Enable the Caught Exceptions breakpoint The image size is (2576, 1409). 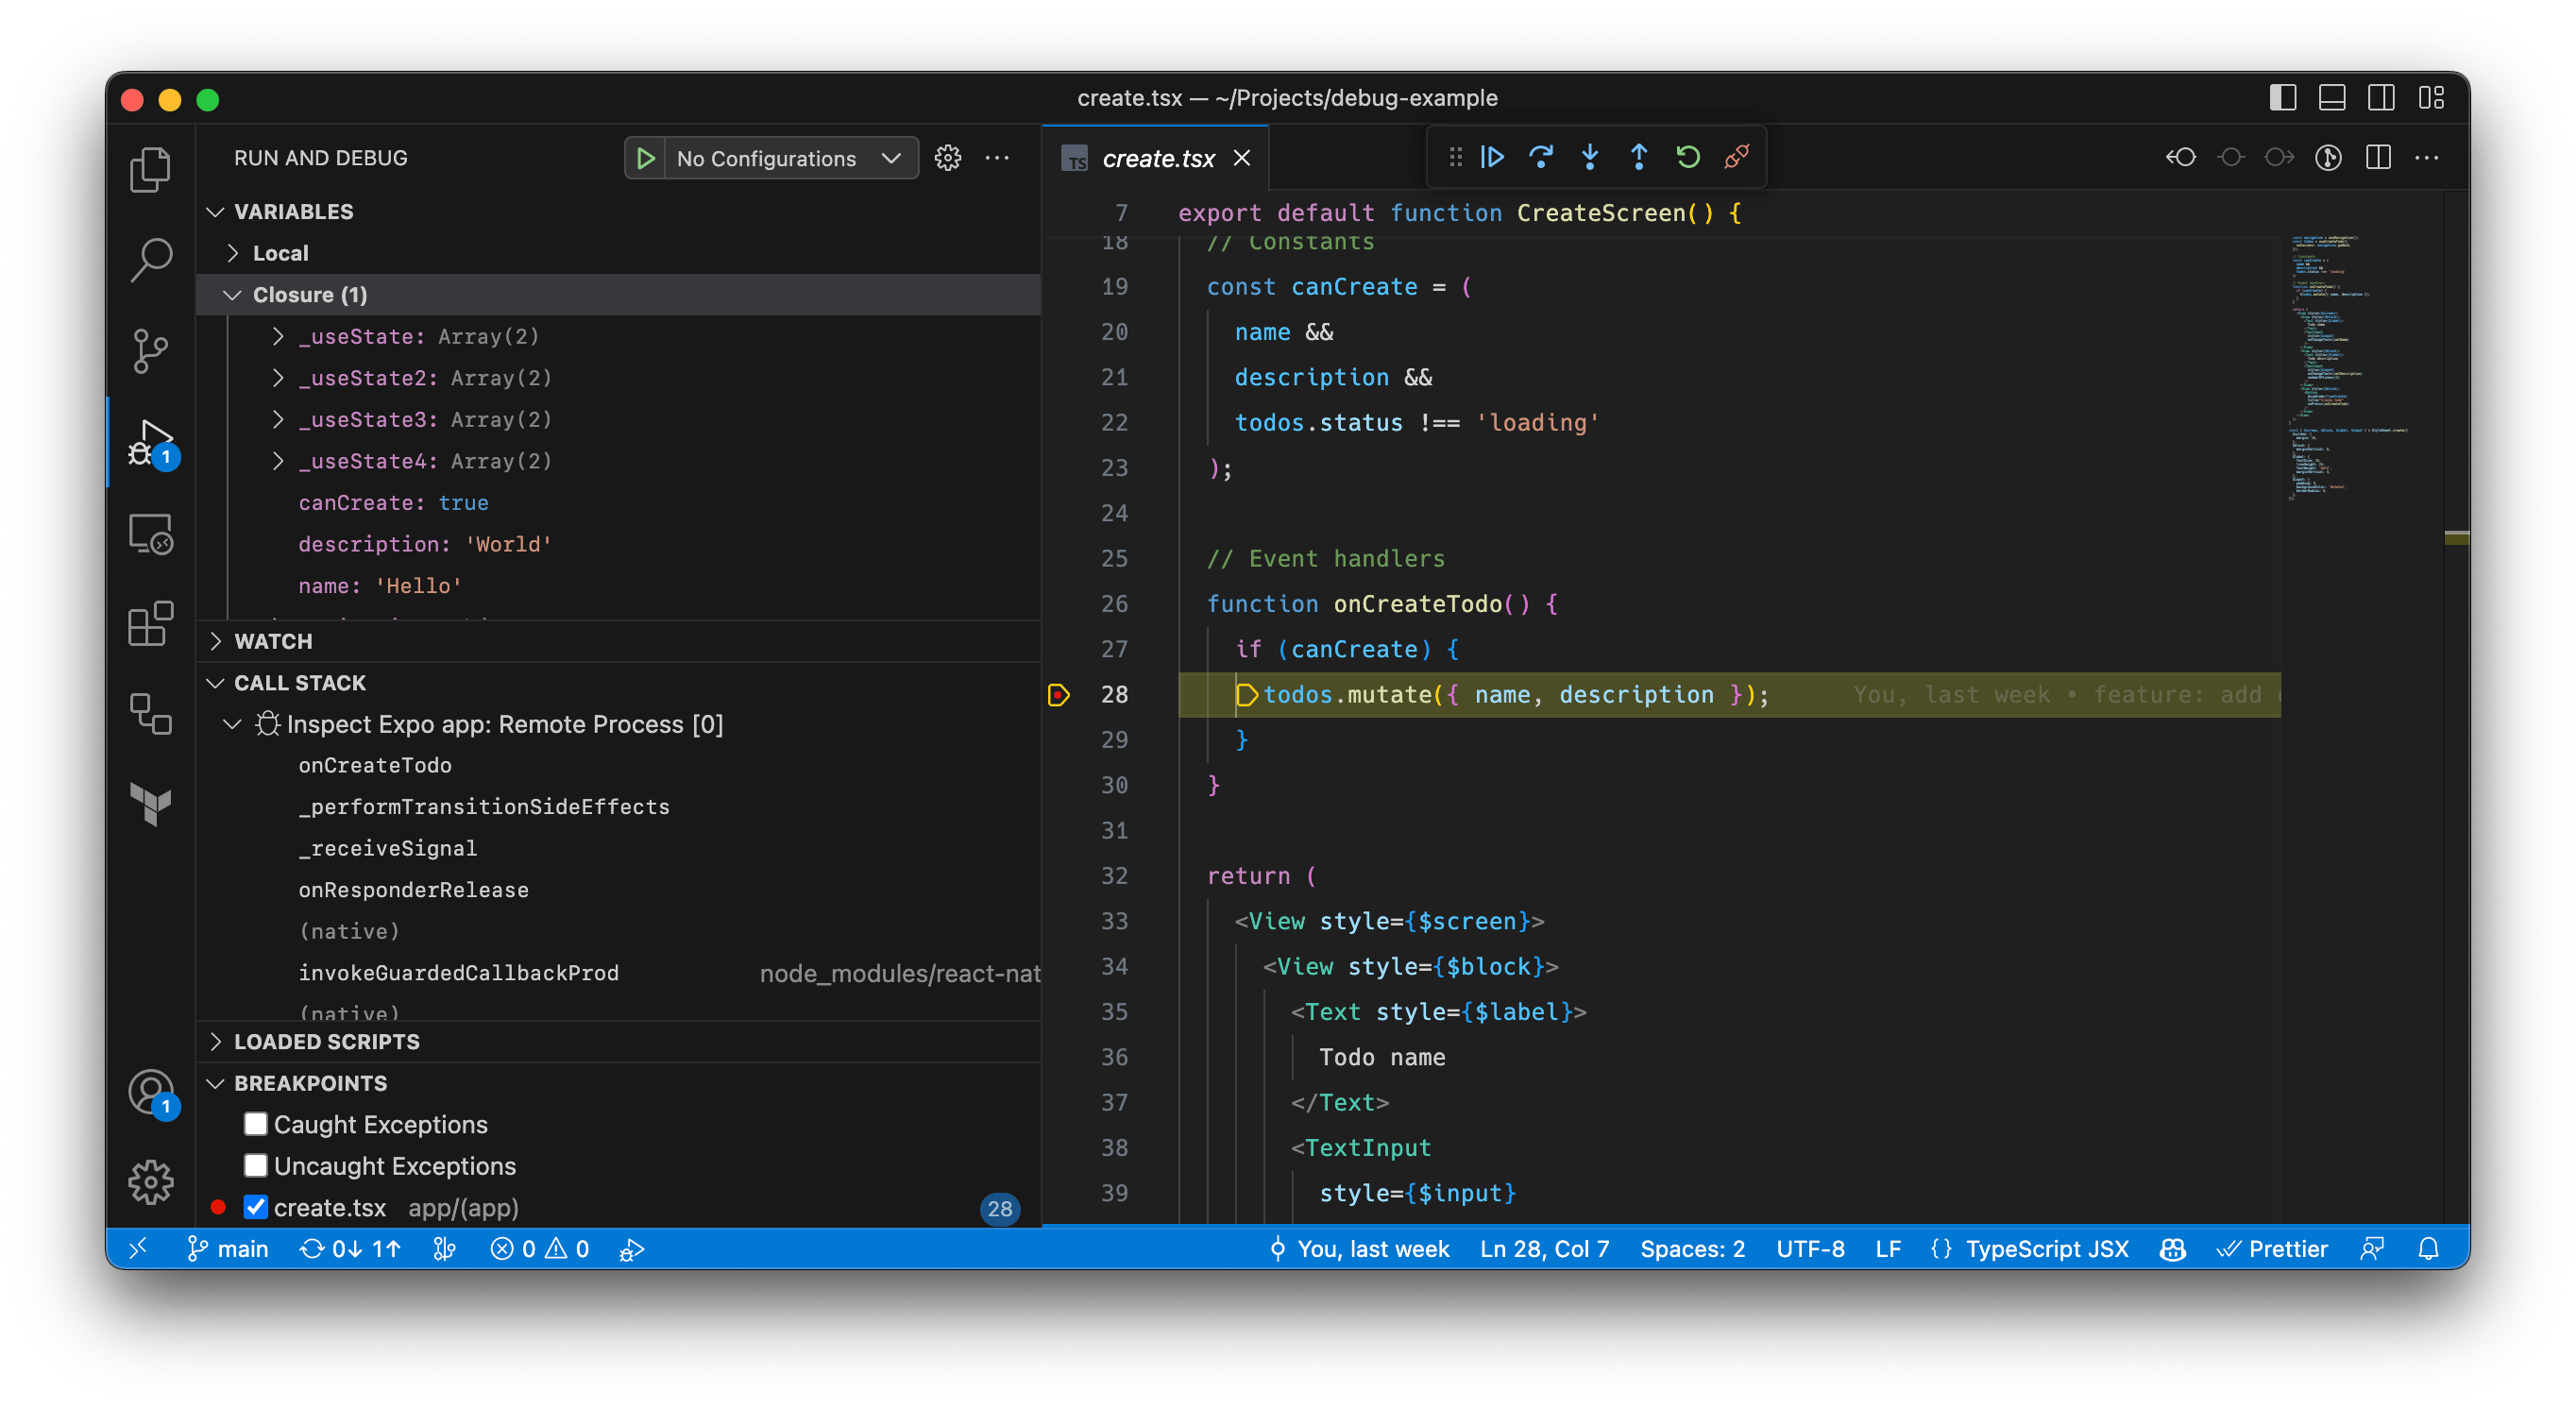coord(256,1124)
